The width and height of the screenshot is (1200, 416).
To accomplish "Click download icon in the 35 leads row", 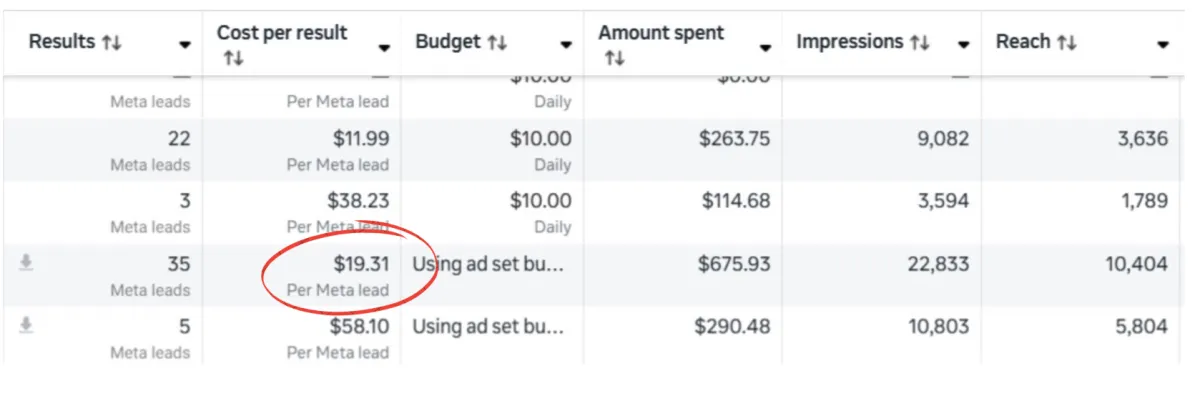I will pyautogui.click(x=27, y=263).
